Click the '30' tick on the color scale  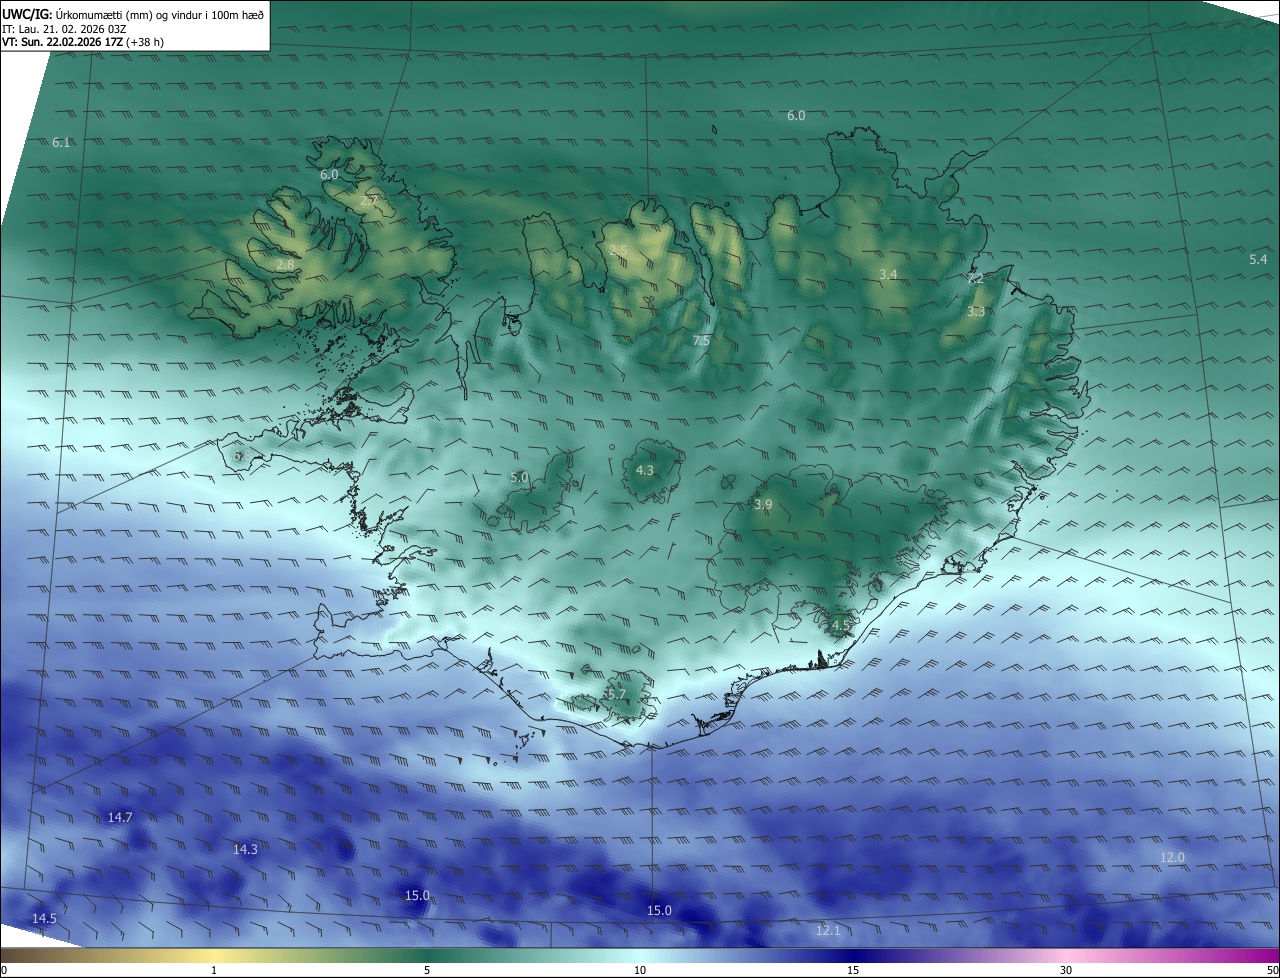point(1066,970)
